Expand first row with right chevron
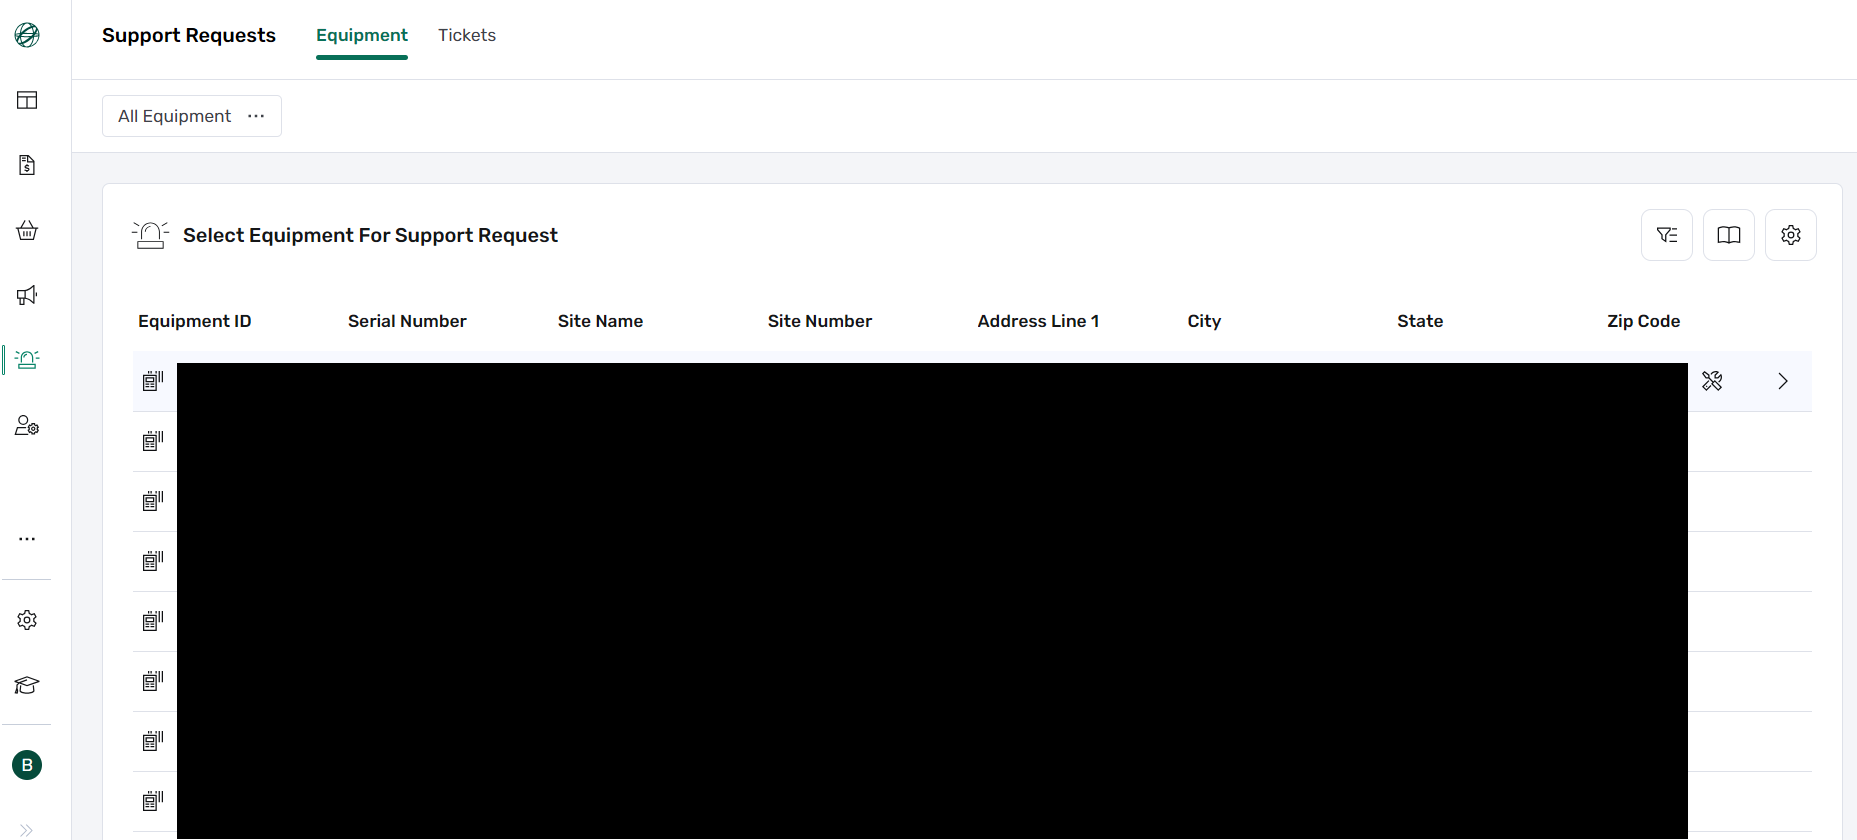The height and width of the screenshot is (840, 1857). (x=1783, y=381)
